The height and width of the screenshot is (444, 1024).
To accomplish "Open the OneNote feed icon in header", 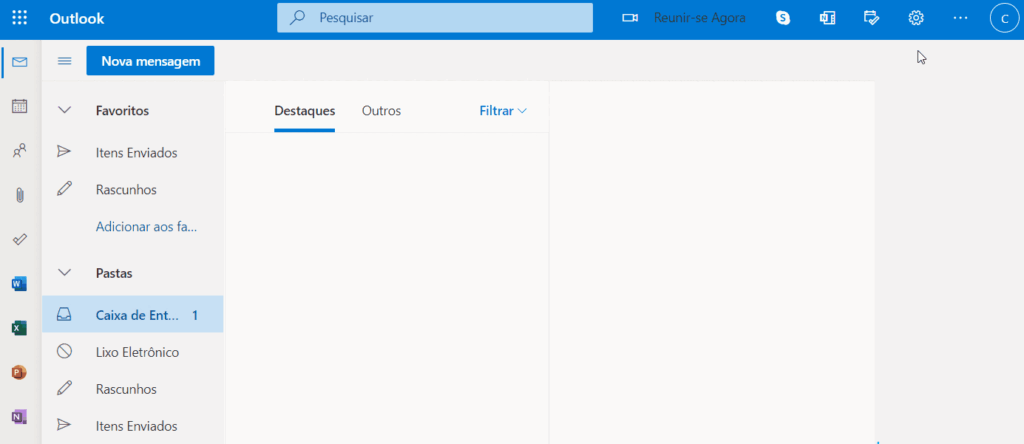I will point(827,18).
